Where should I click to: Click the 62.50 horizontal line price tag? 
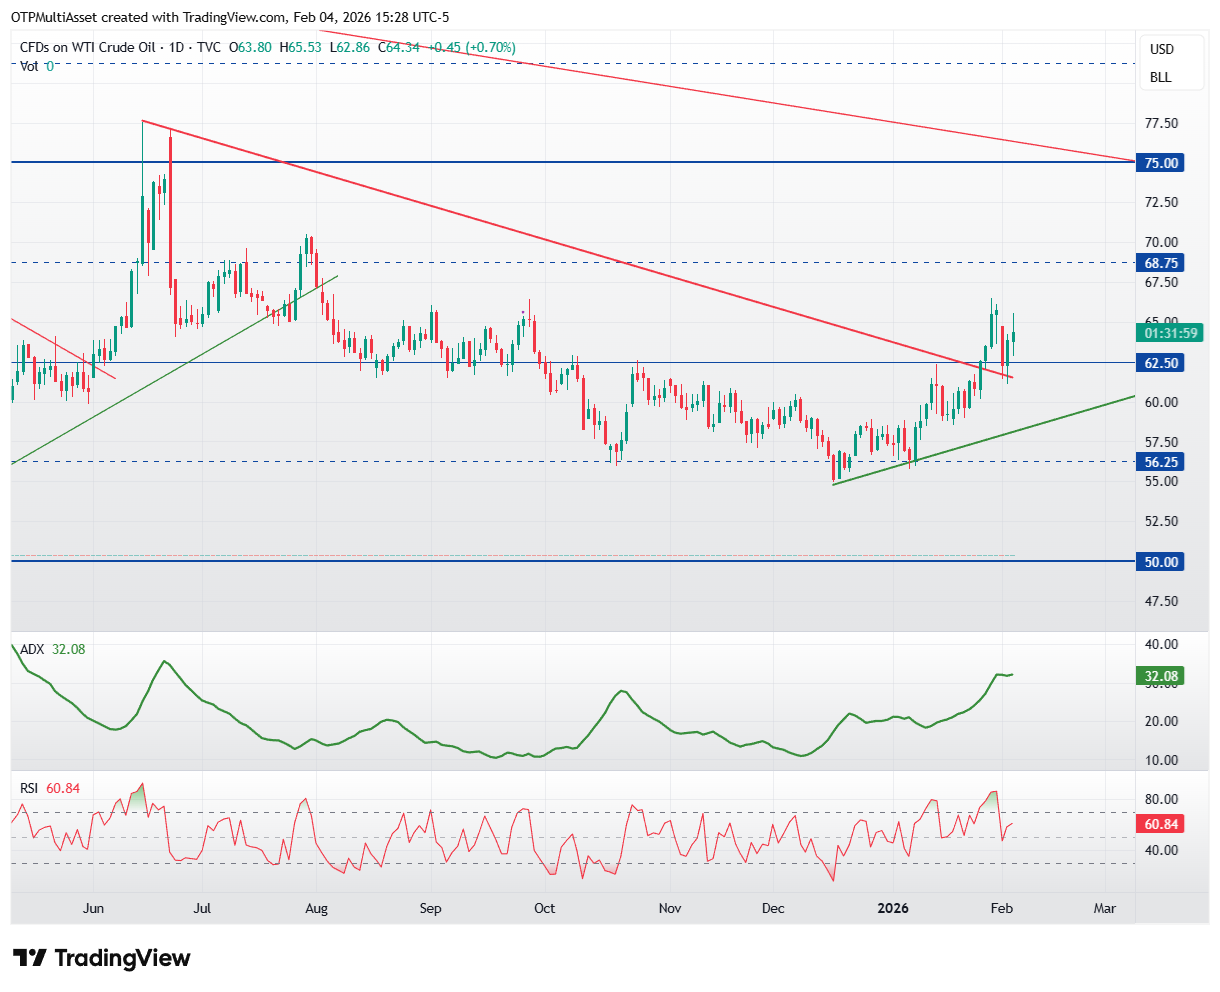[x=1160, y=363]
